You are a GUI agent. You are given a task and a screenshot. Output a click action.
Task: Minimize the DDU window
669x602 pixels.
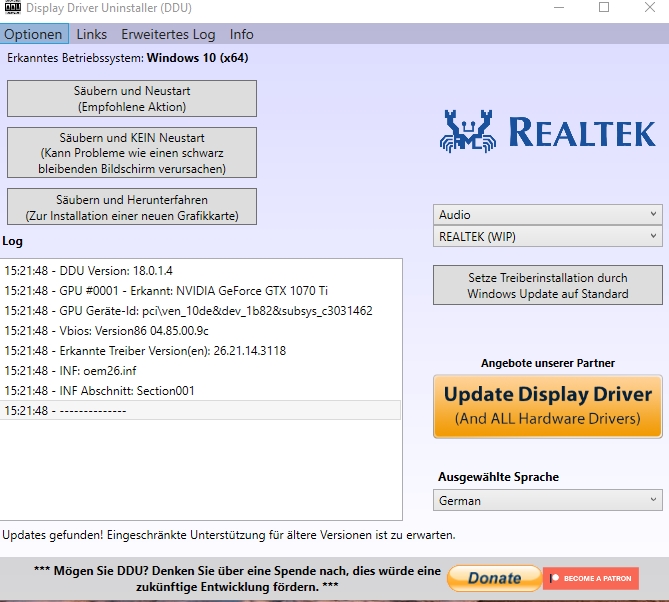559,8
